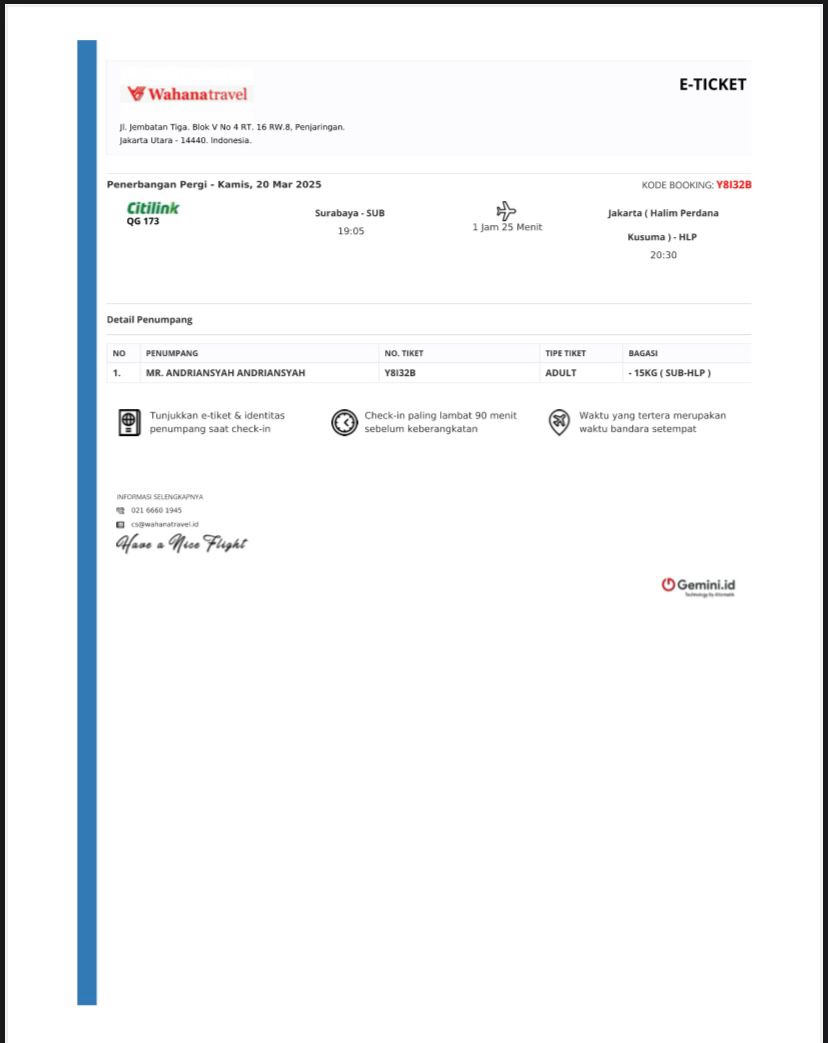
Task: Click the plane location pin icon
Action: pyautogui.click(x=559, y=422)
